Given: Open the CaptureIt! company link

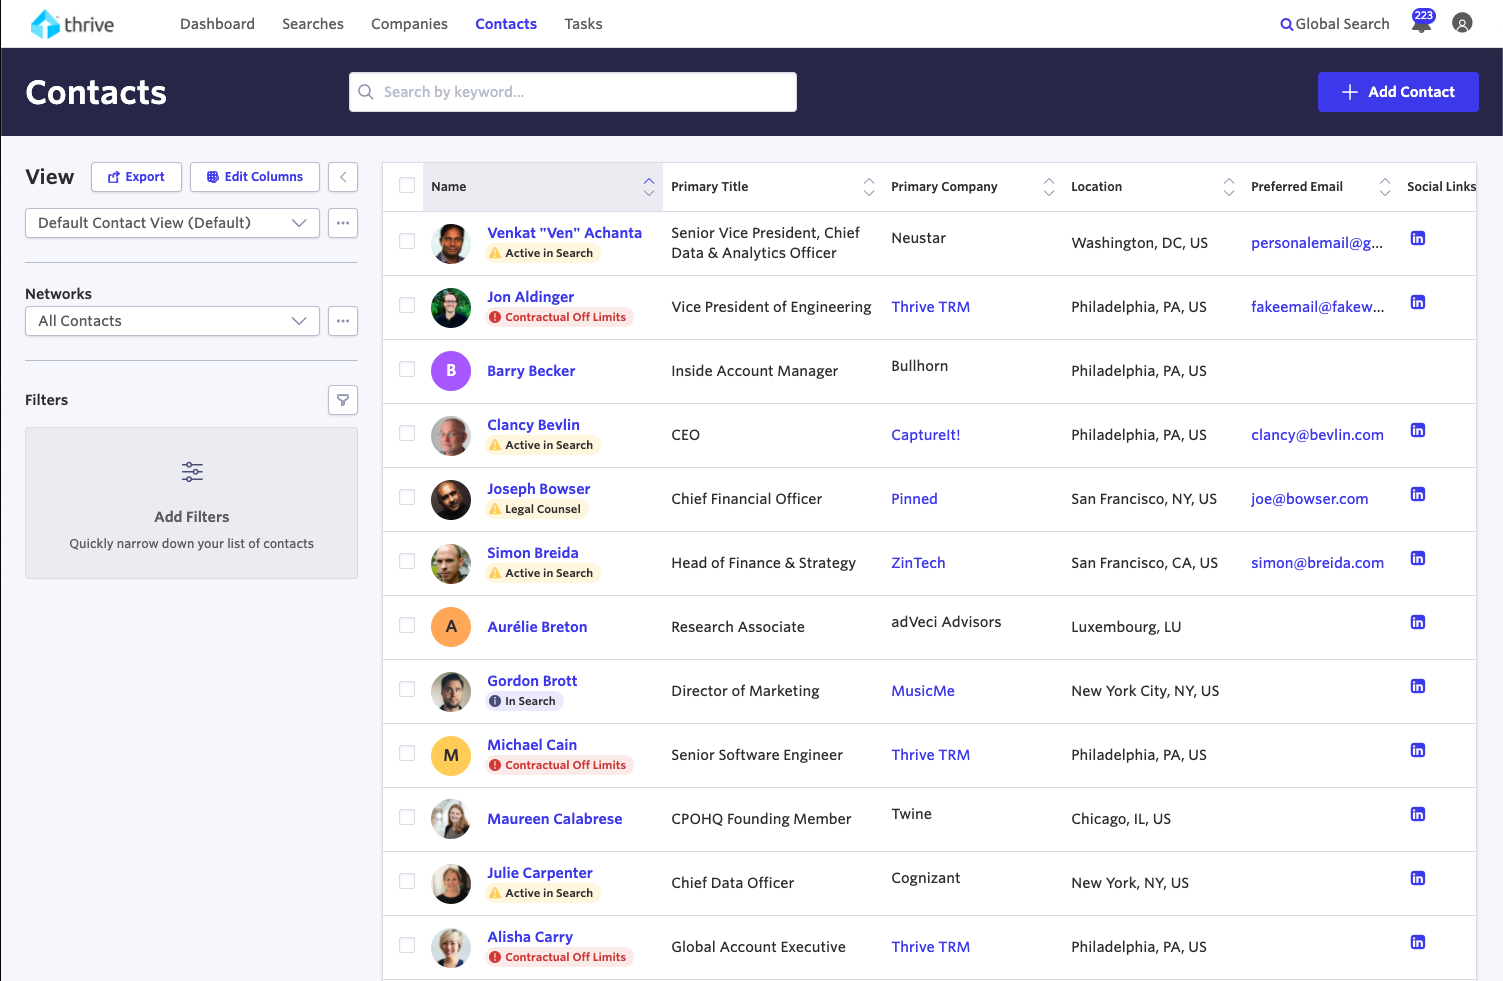Looking at the screenshot, I should click(x=926, y=435).
